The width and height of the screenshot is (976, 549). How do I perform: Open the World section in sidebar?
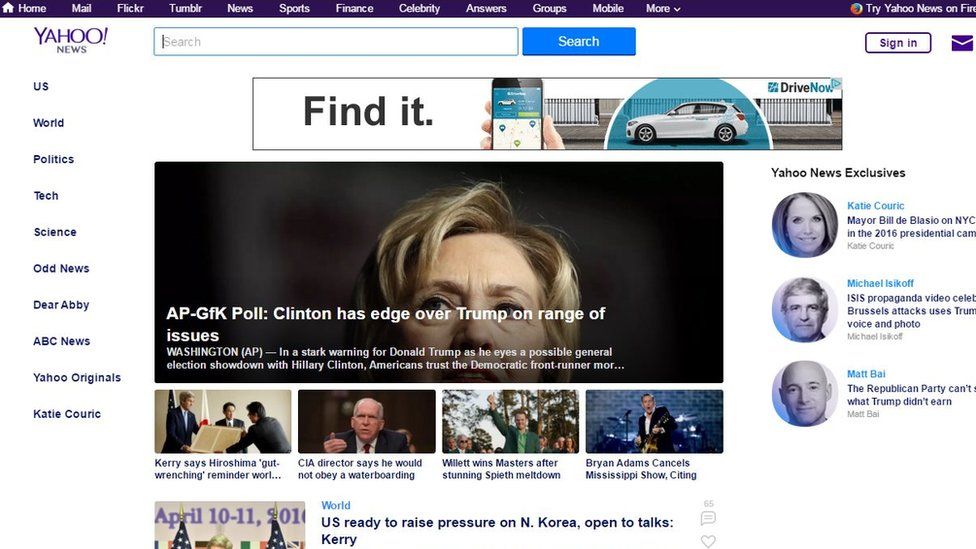tap(49, 123)
